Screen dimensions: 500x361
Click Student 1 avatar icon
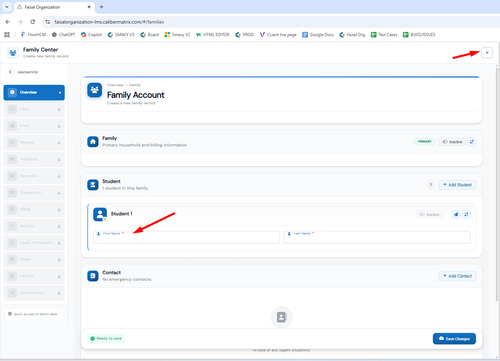(100, 214)
